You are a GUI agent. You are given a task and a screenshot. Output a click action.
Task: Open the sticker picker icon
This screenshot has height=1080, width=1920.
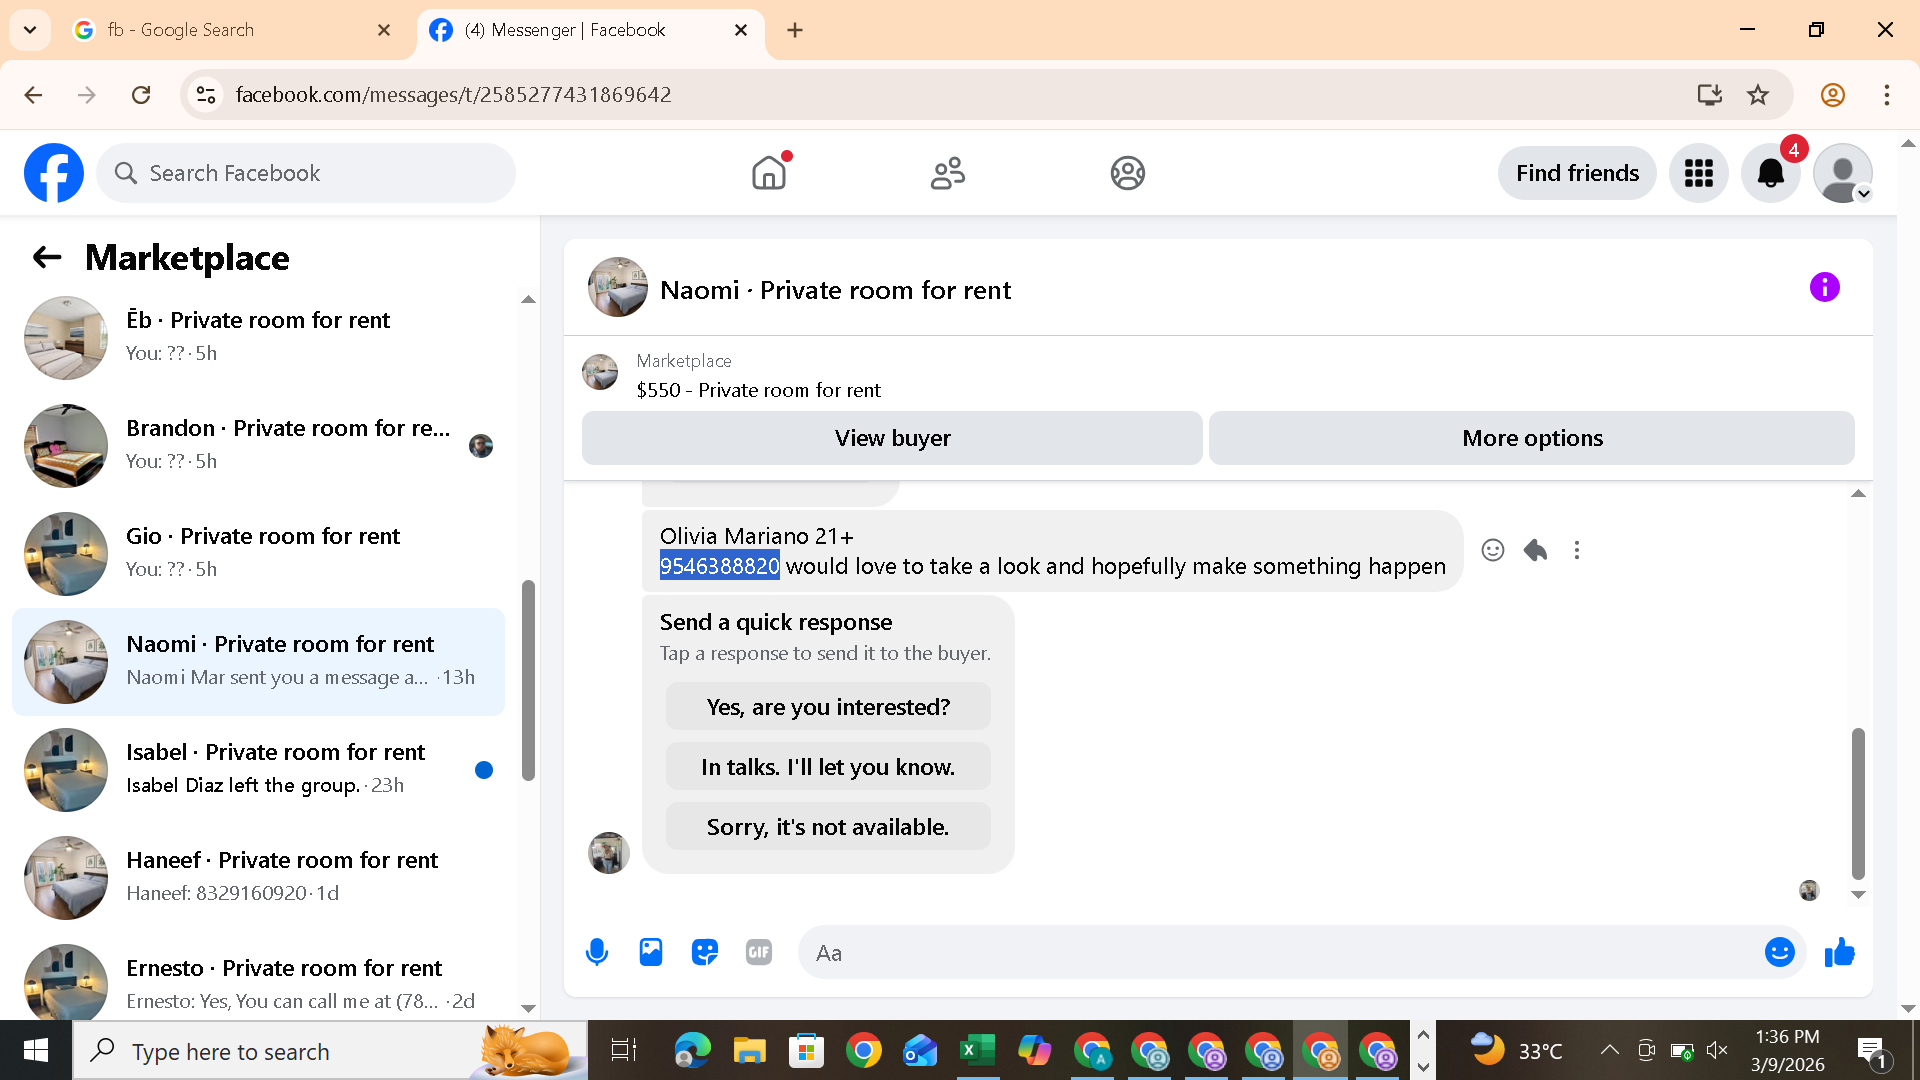click(x=705, y=952)
